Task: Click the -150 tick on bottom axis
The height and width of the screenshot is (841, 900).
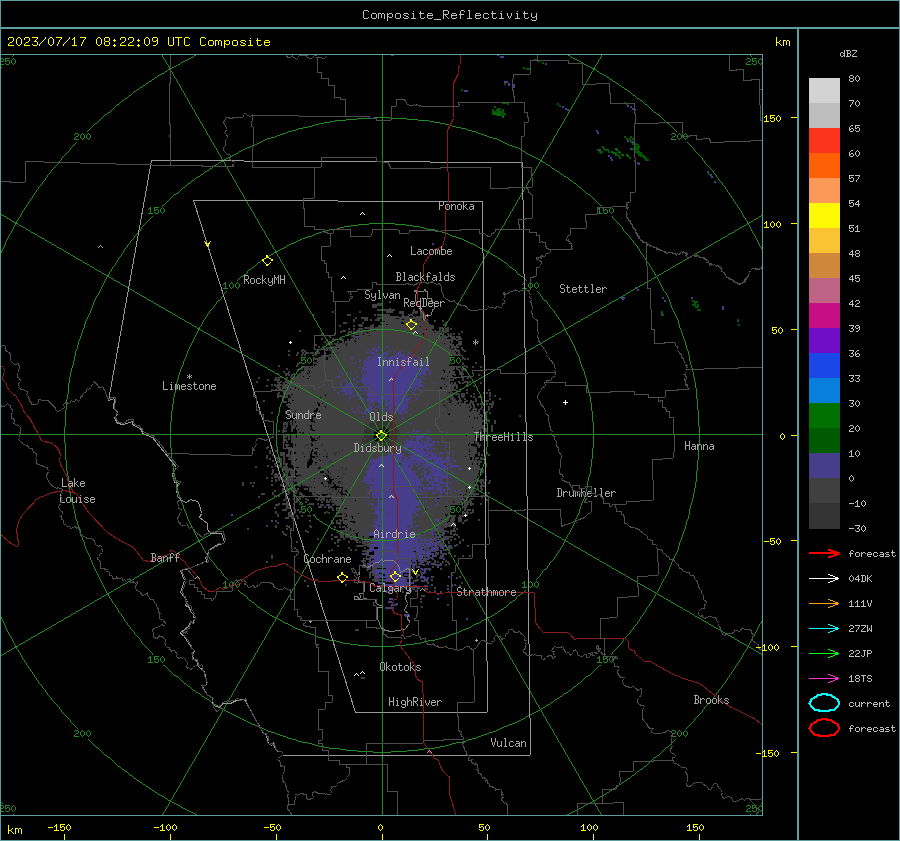Action: pyautogui.click(x=59, y=827)
